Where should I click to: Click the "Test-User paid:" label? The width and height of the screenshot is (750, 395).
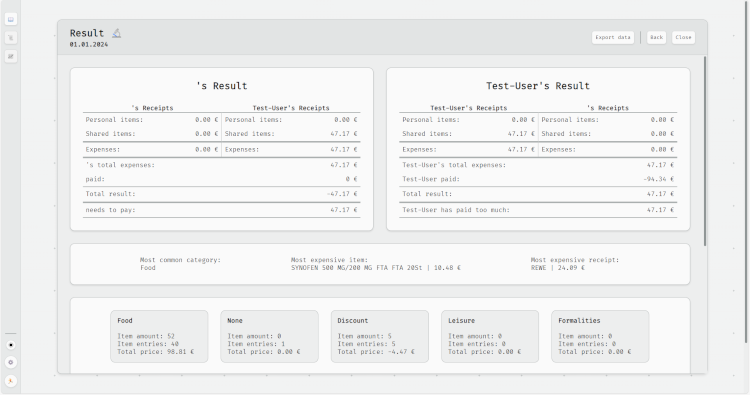coord(431,179)
